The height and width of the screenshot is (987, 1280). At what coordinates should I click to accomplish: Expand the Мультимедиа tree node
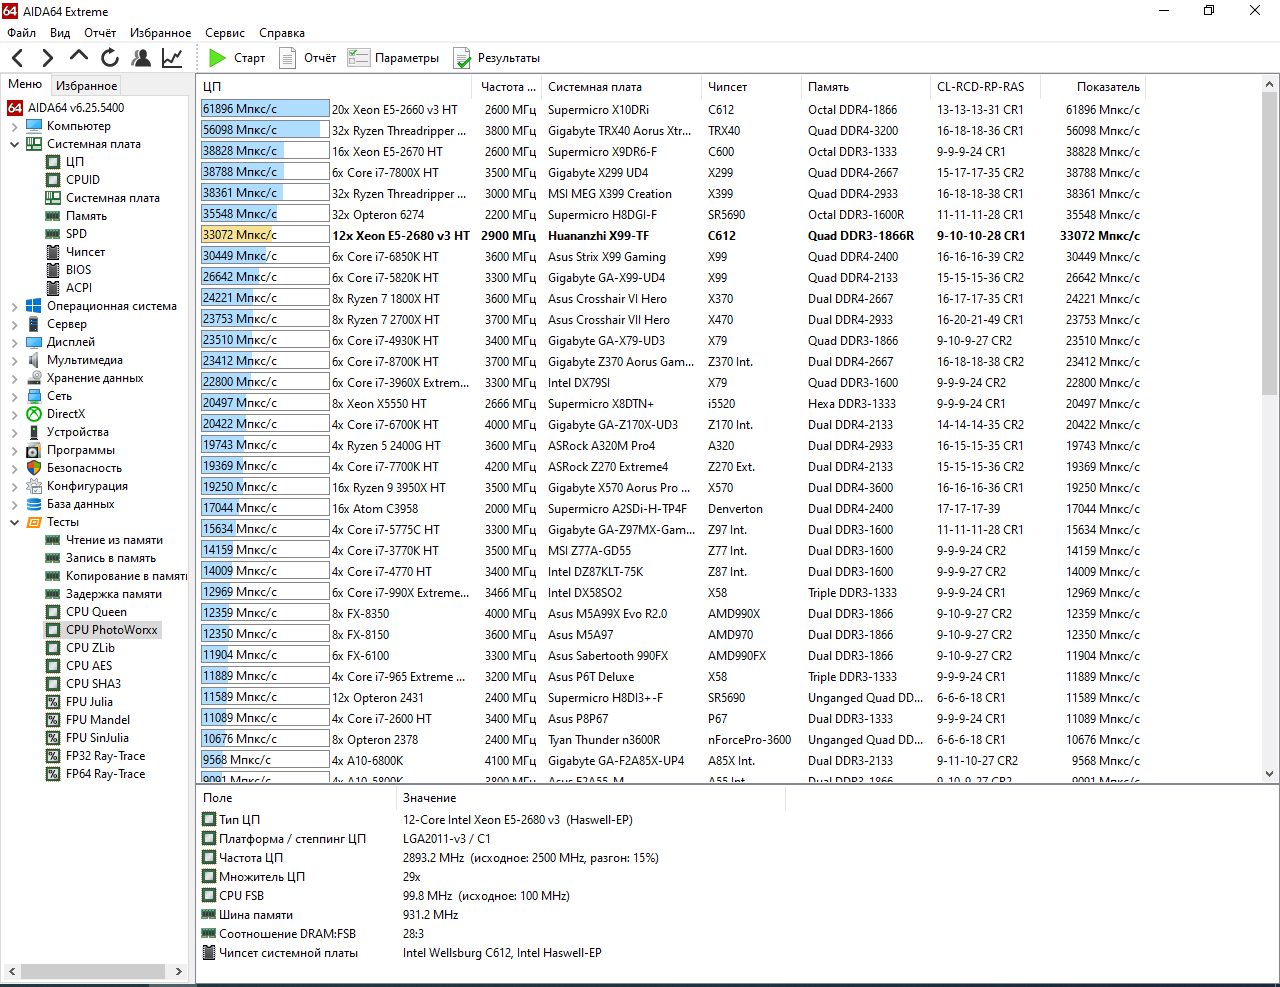pos(14,360)
